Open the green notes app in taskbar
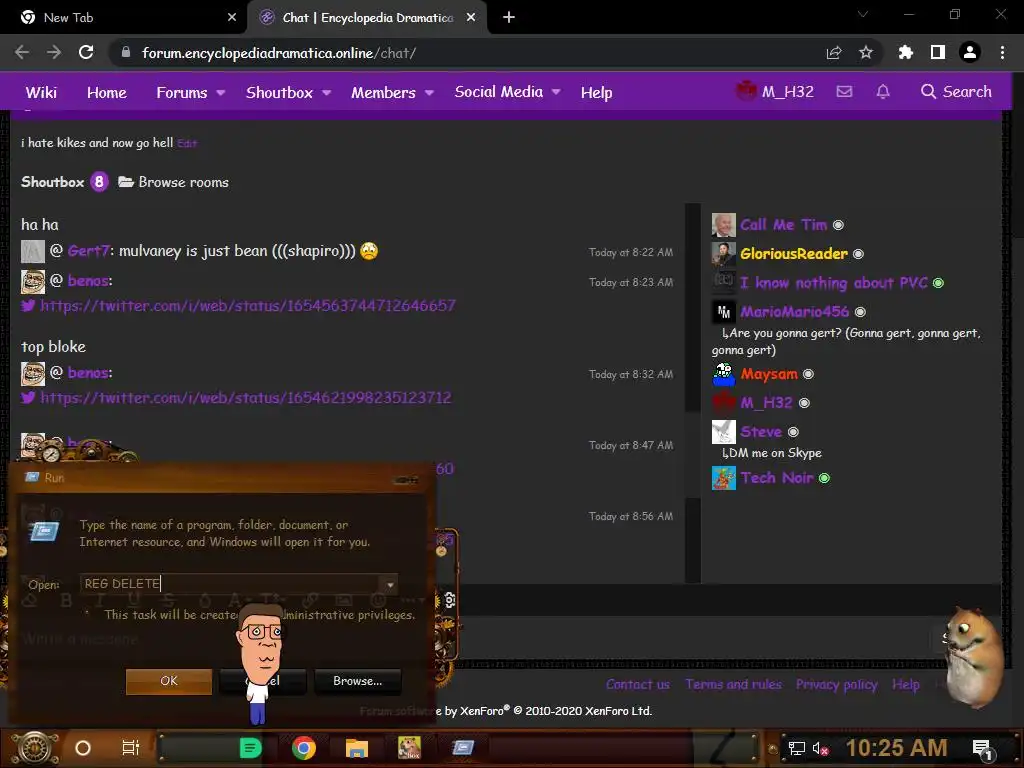This screenshot has width=1024, height=768. coord(250,747)
